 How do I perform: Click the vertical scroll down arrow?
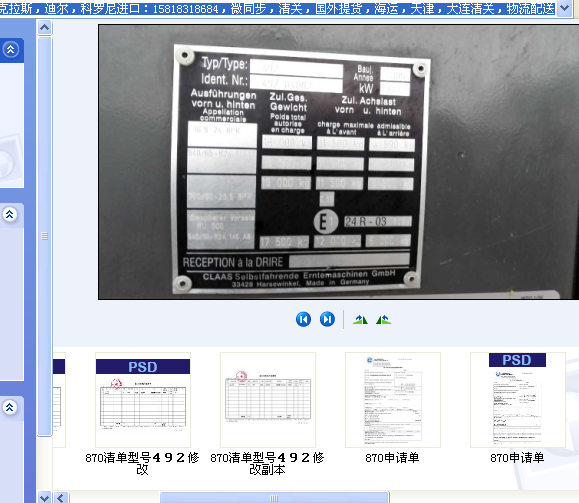pyautogui.click(x=45, y=497)
